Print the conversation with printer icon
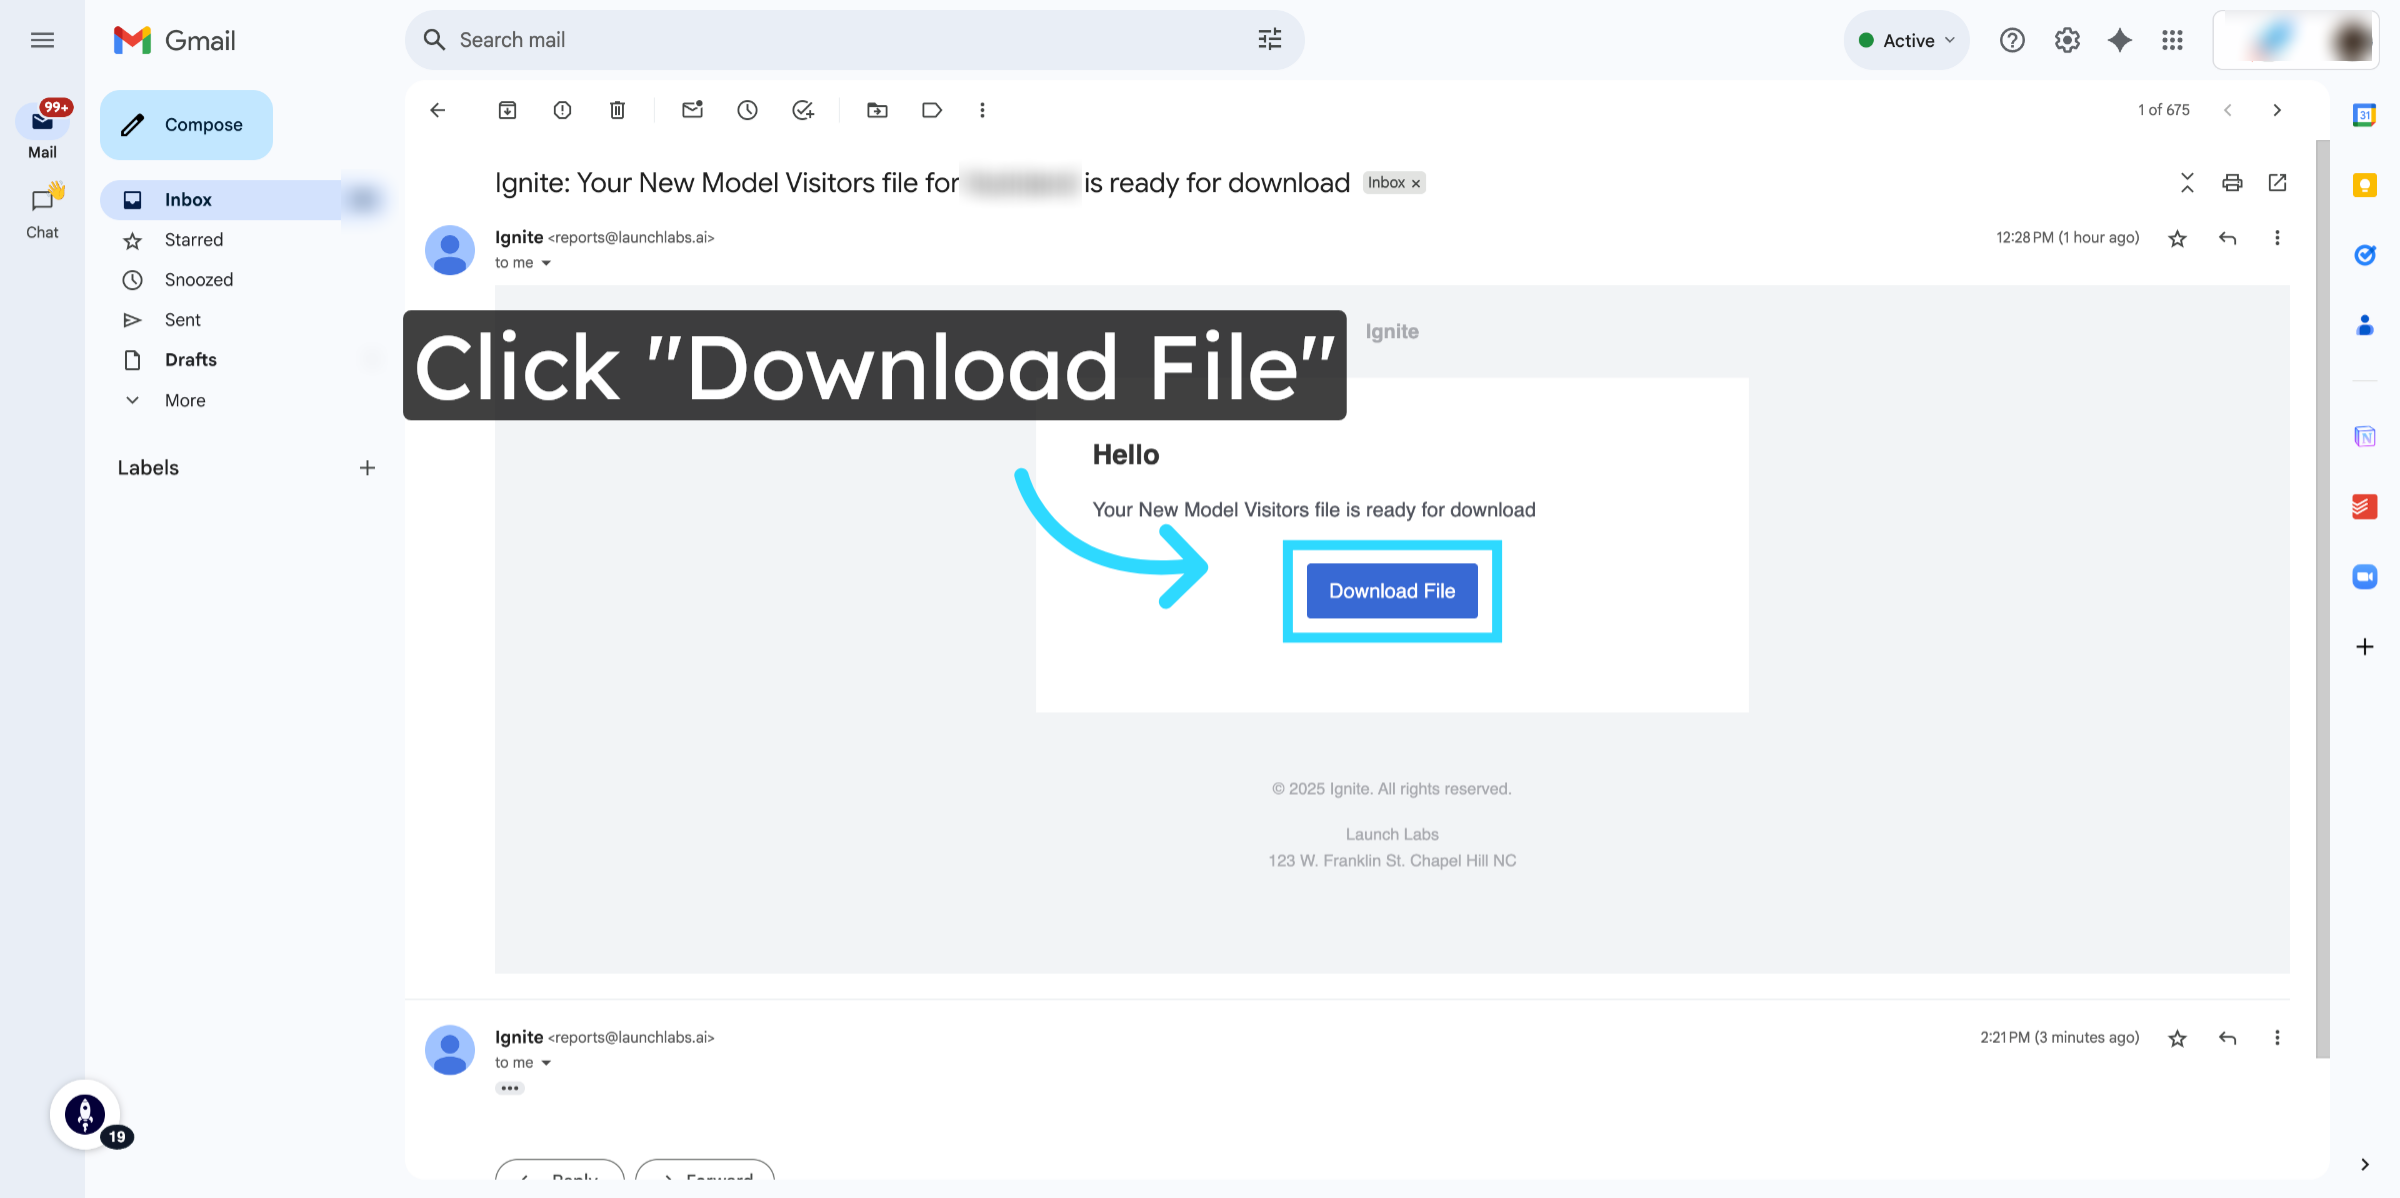The image size is (2400, 1198). (2232, 183)
